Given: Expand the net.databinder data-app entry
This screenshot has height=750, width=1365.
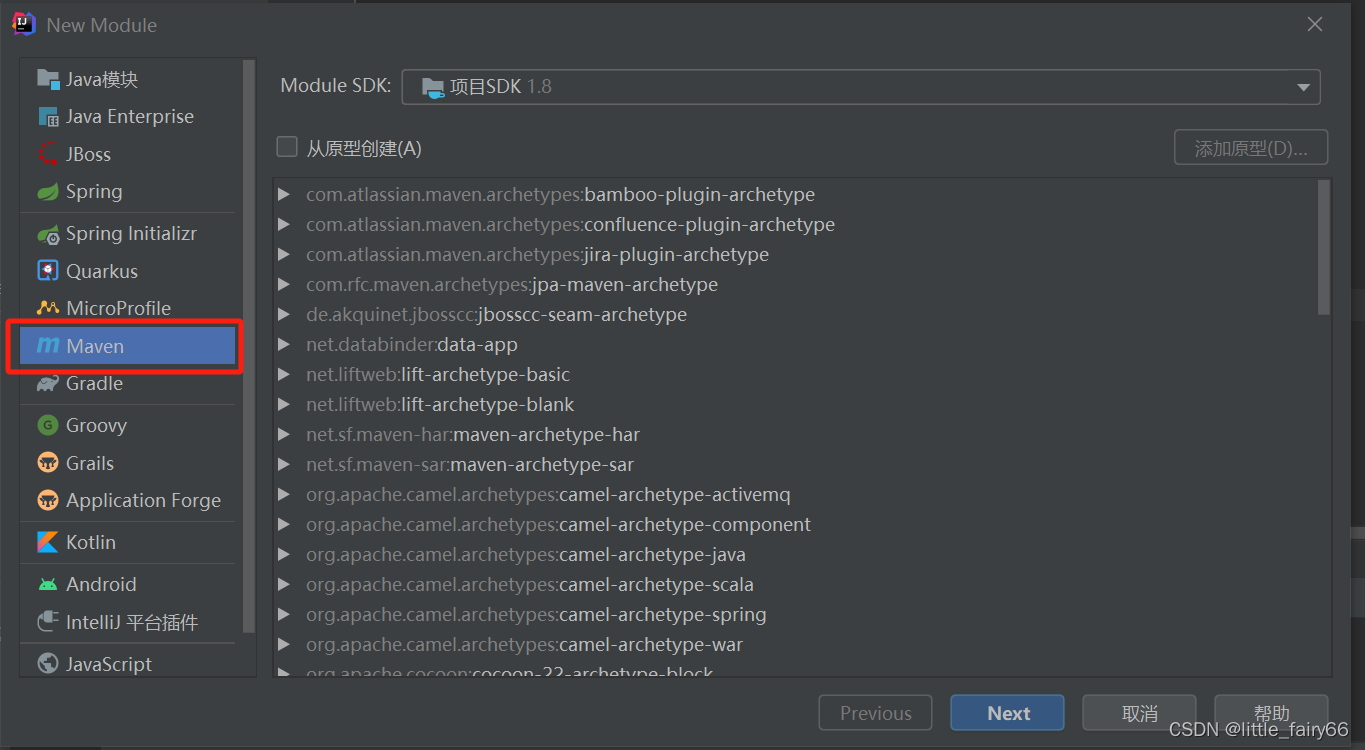Looking at the screenshot, I should tap(284, 345).
